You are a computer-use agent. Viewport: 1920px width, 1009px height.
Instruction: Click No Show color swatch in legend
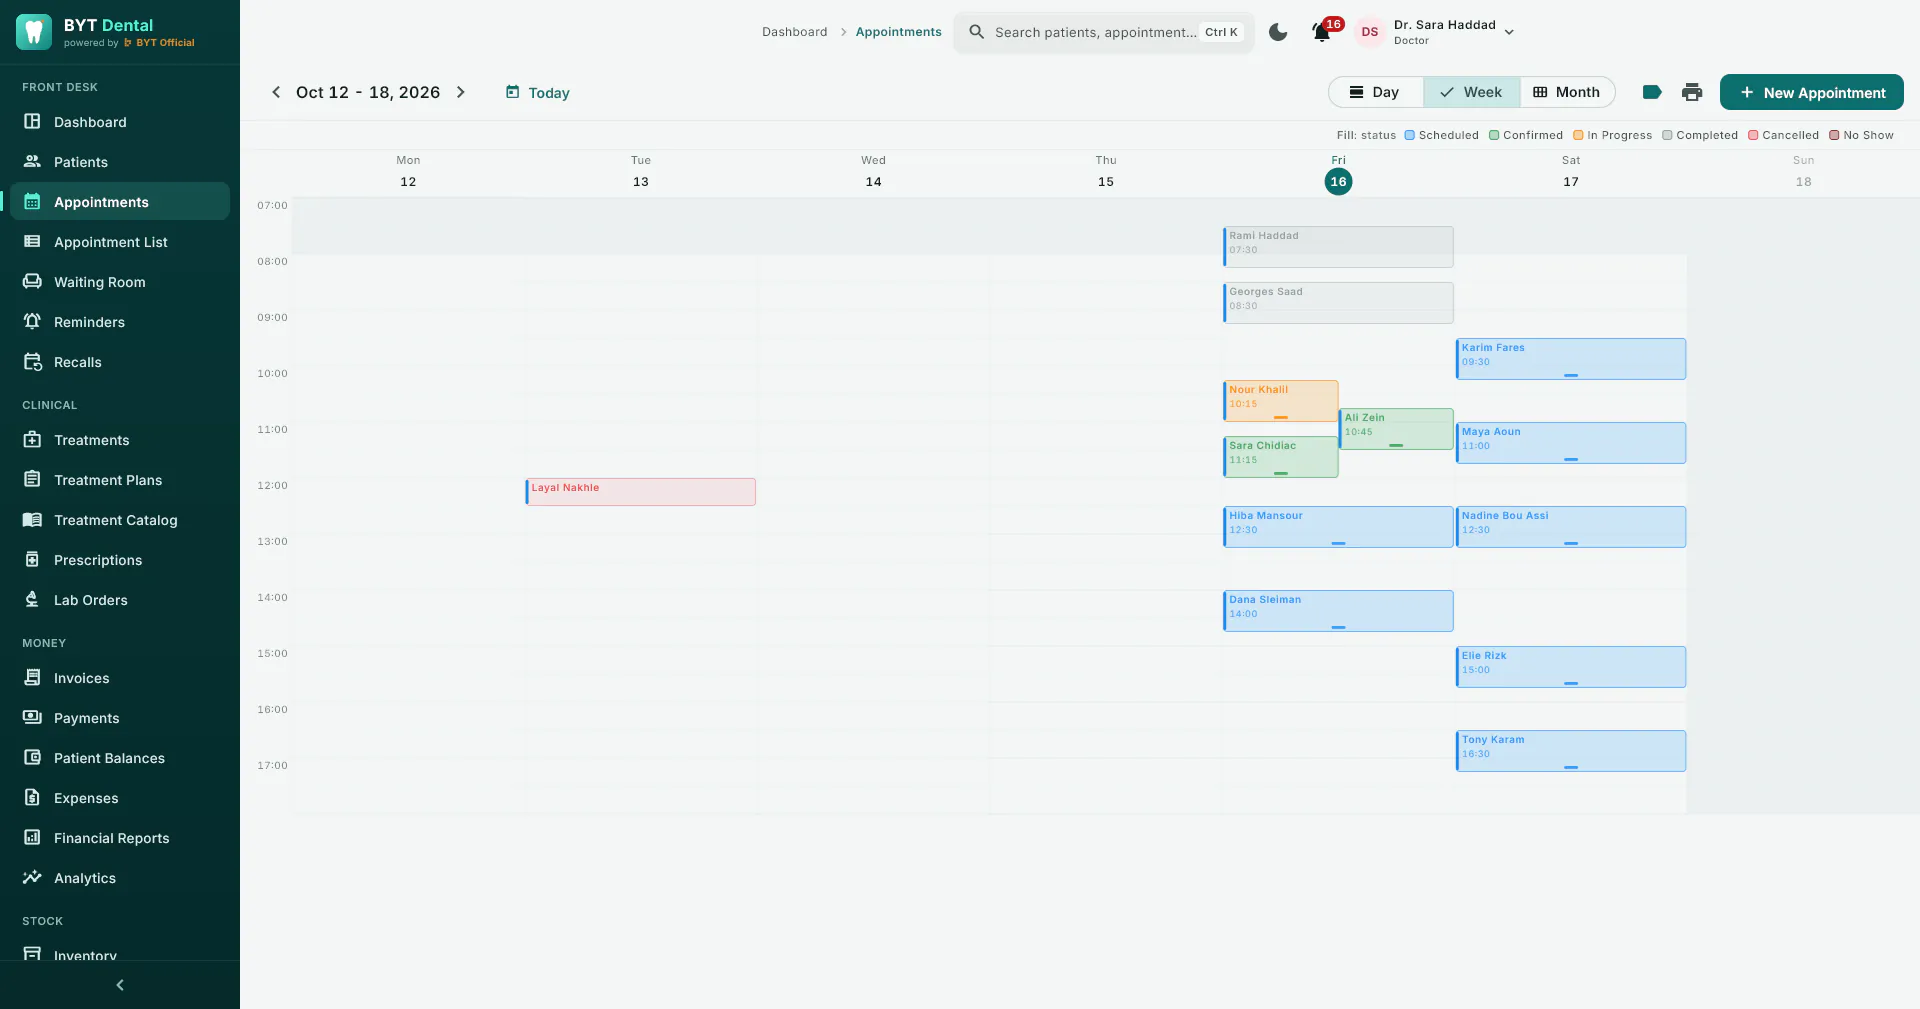tap(1834, 135)
